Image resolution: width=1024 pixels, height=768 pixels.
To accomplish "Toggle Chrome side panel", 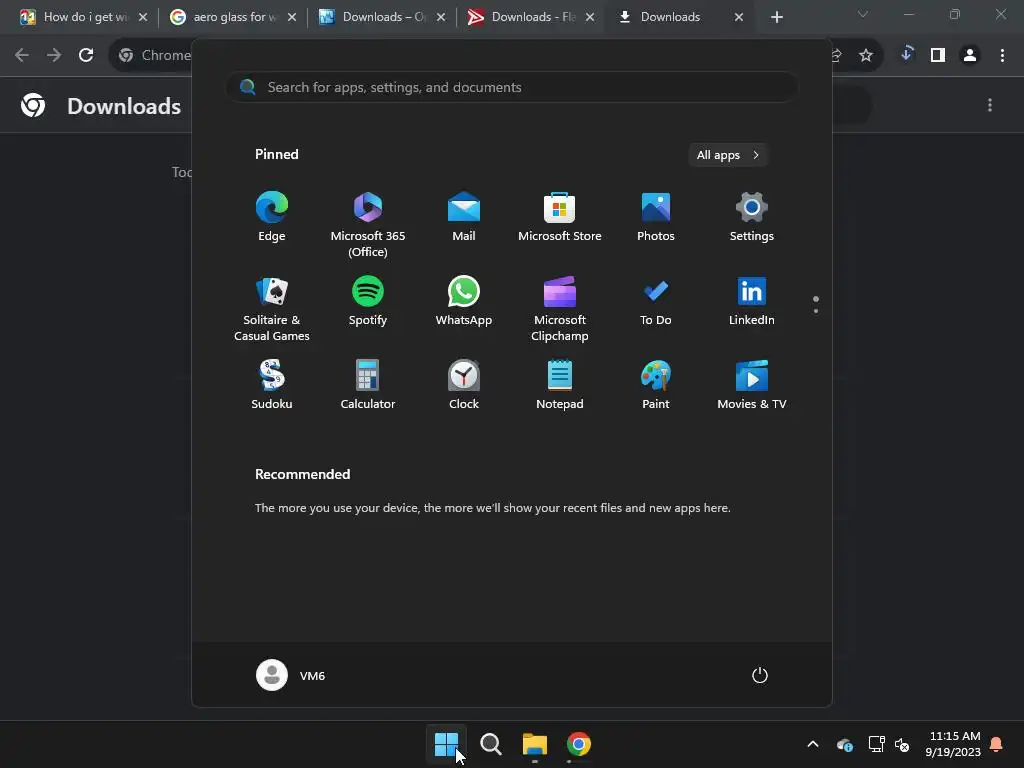I will pyautogui.click(x=938, y=55).
